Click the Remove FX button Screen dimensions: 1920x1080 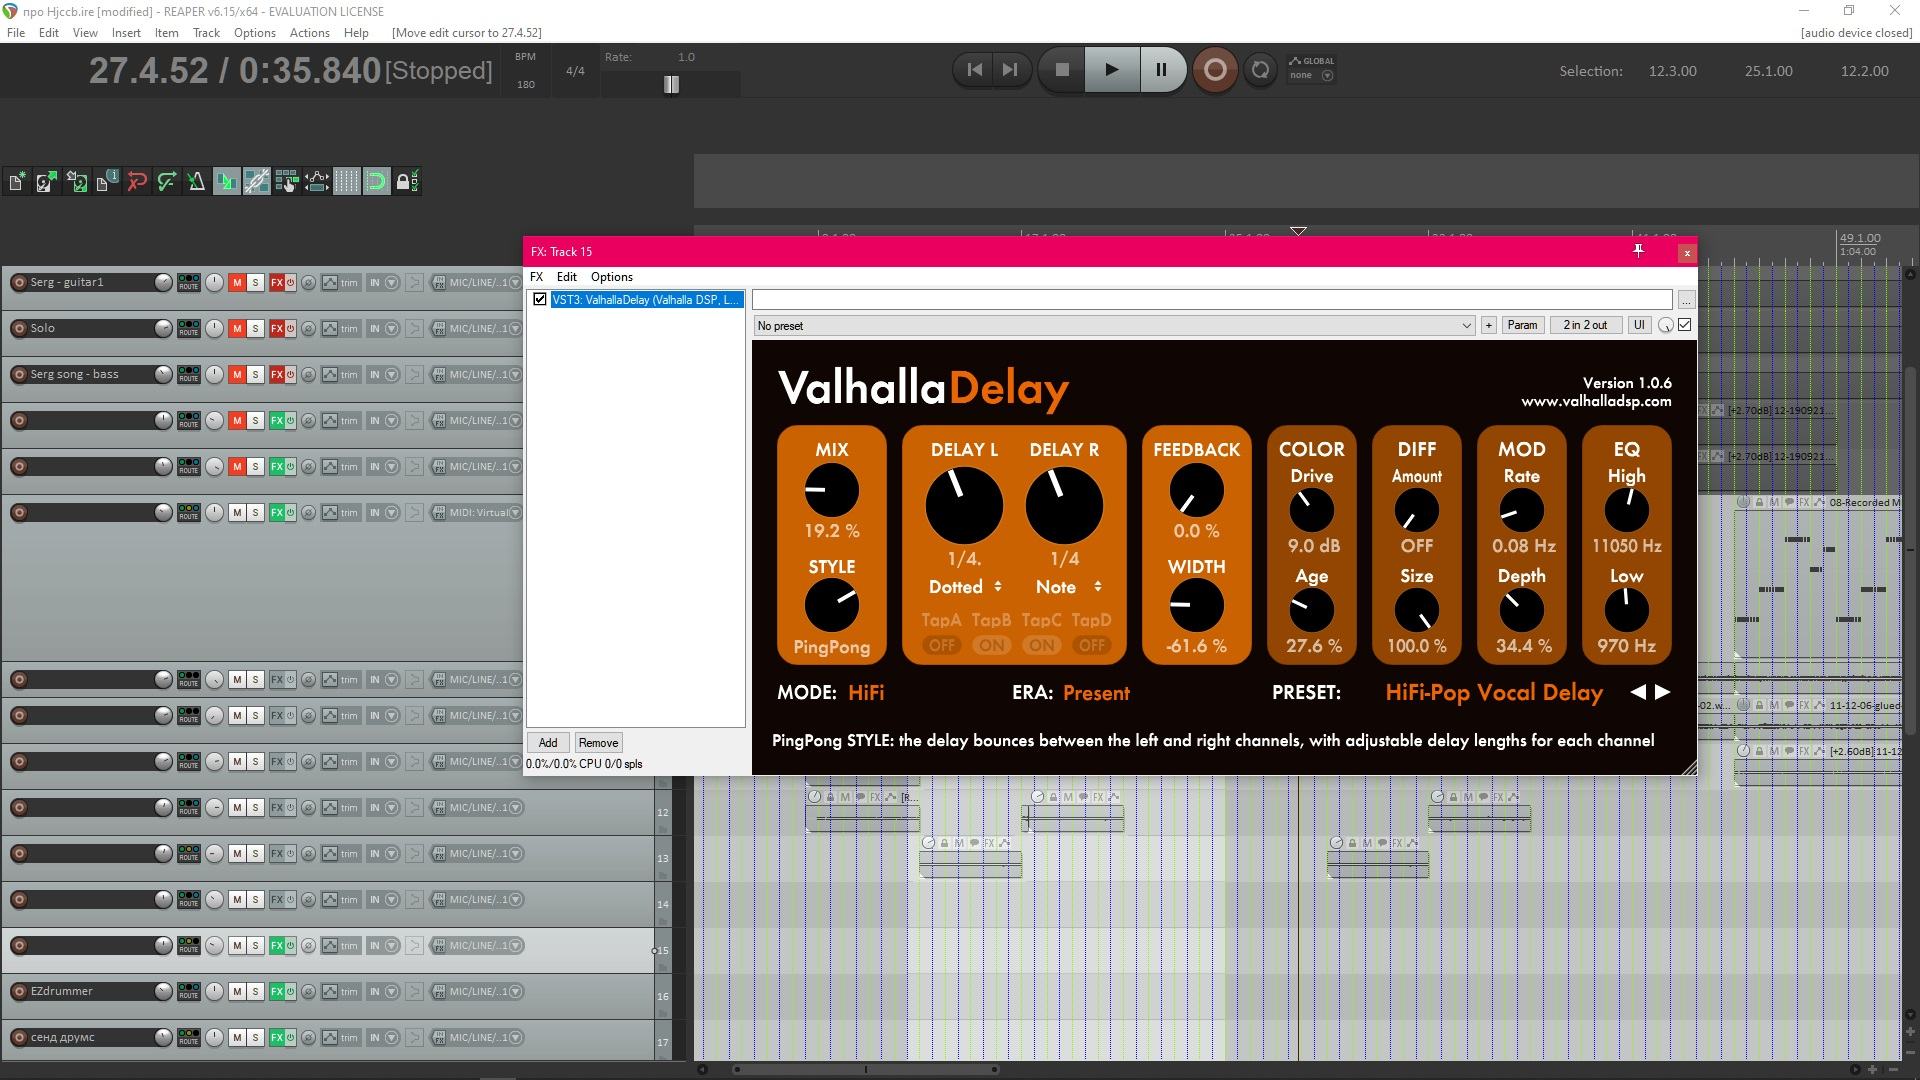[598, 742]
